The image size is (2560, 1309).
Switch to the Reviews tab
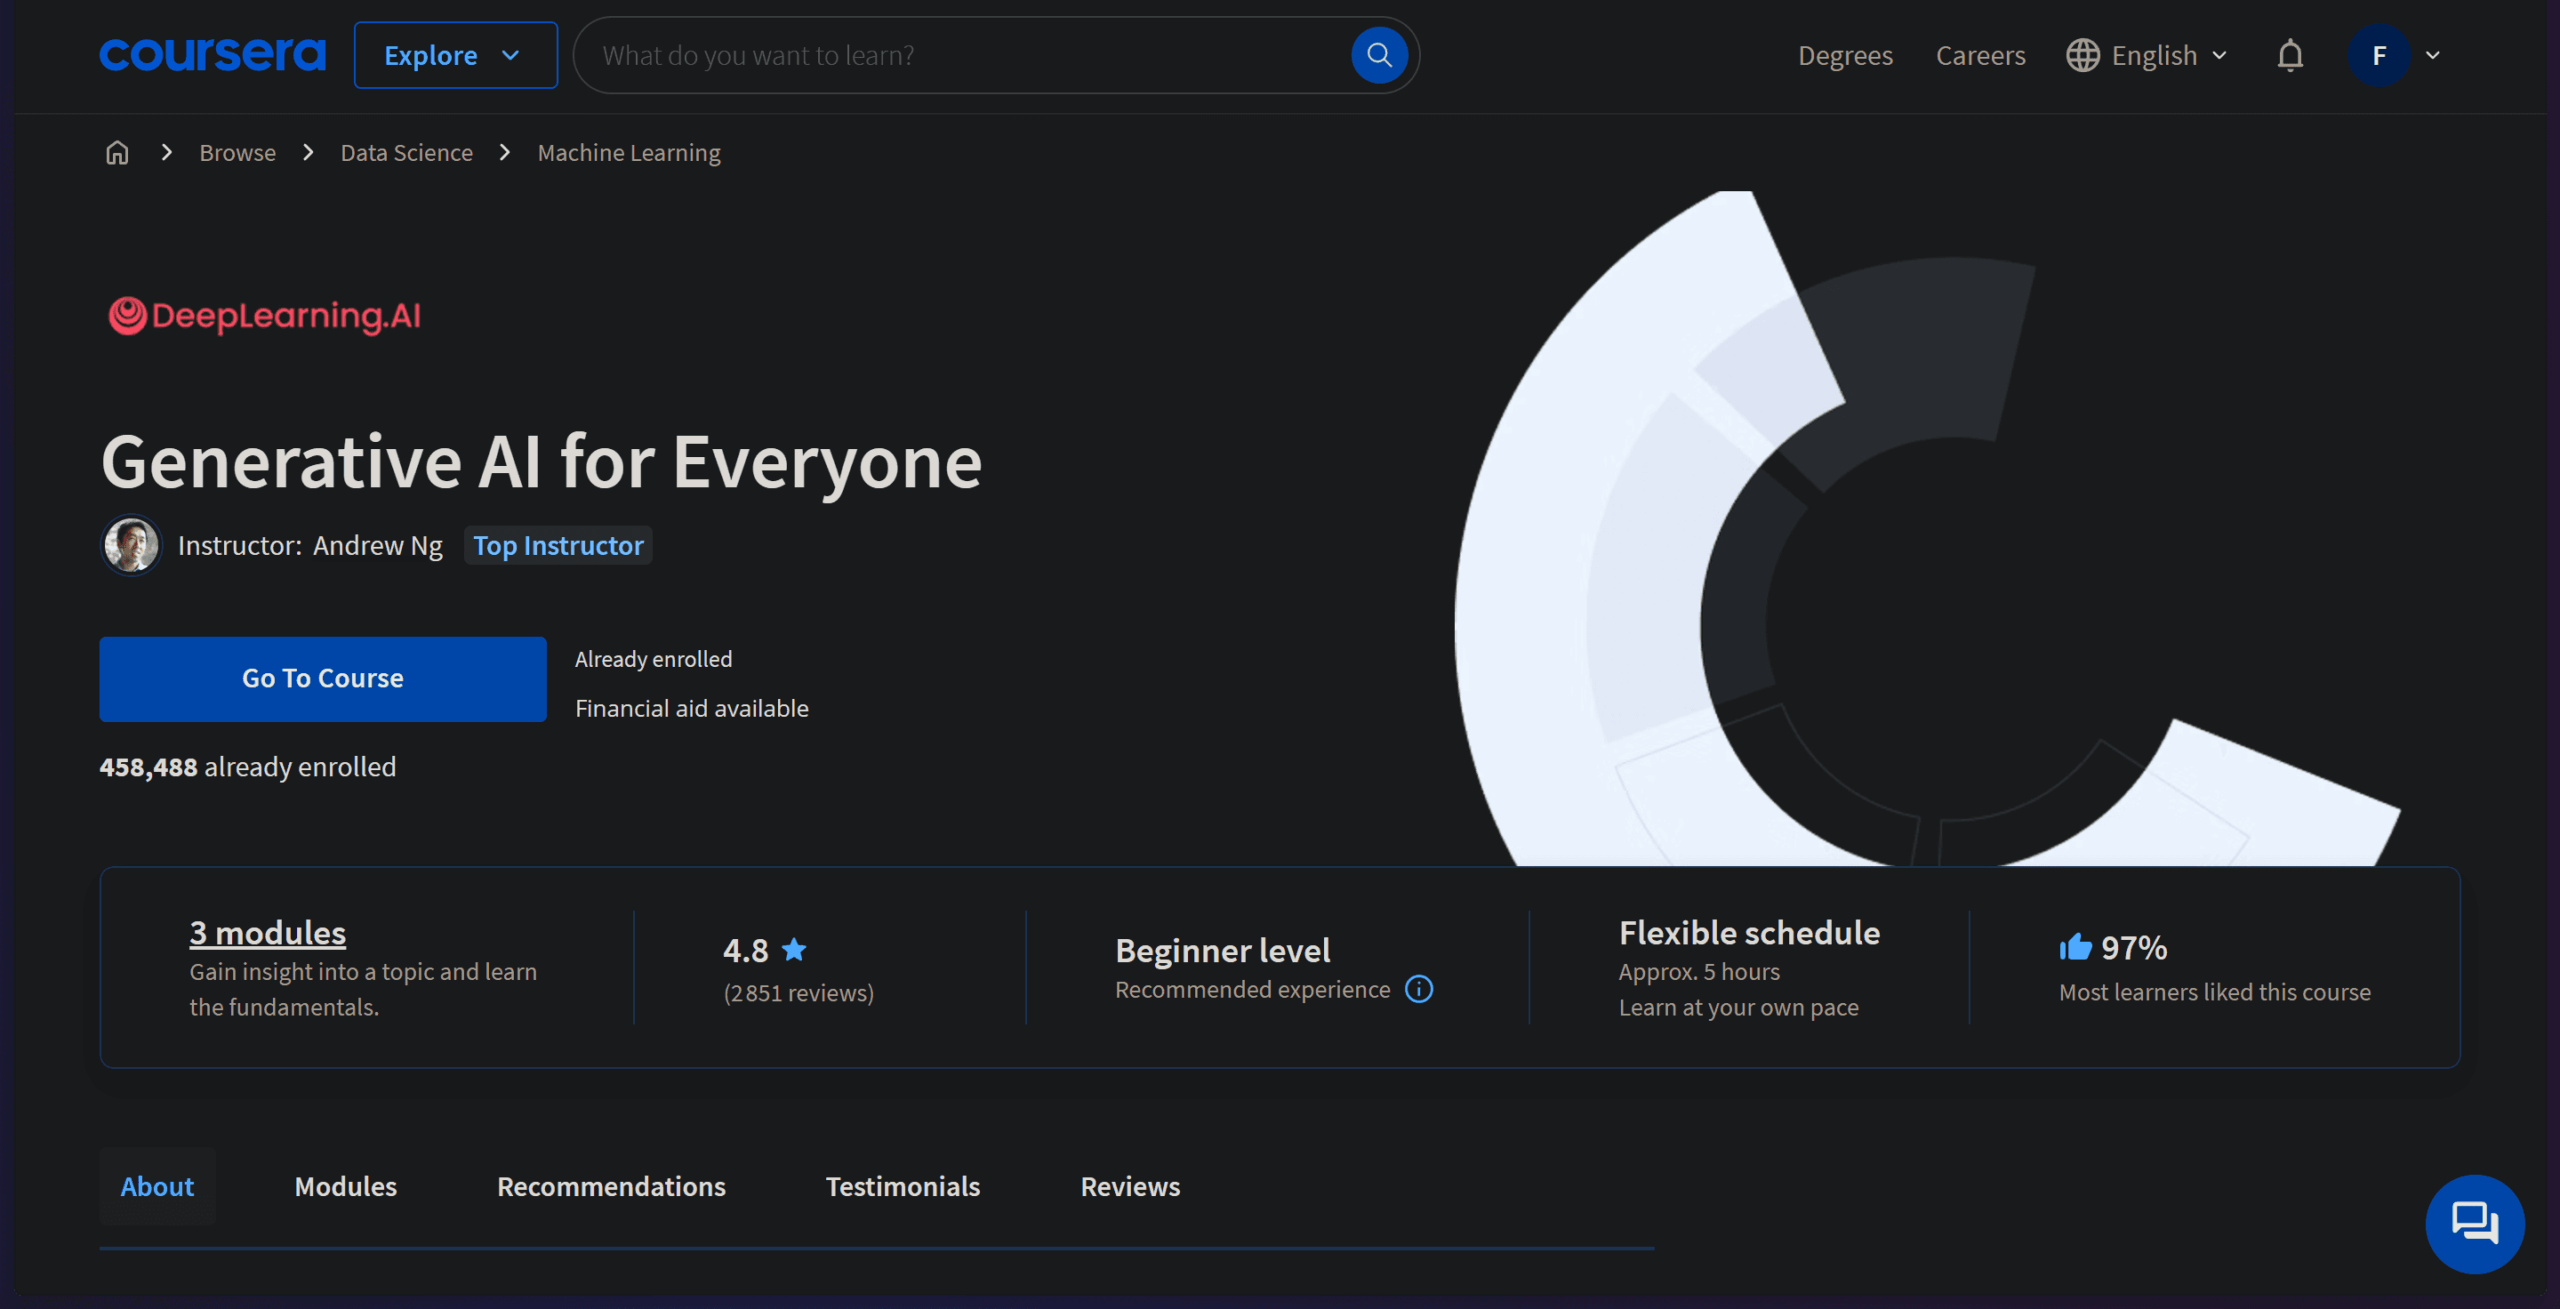tap(1130, 1186)
